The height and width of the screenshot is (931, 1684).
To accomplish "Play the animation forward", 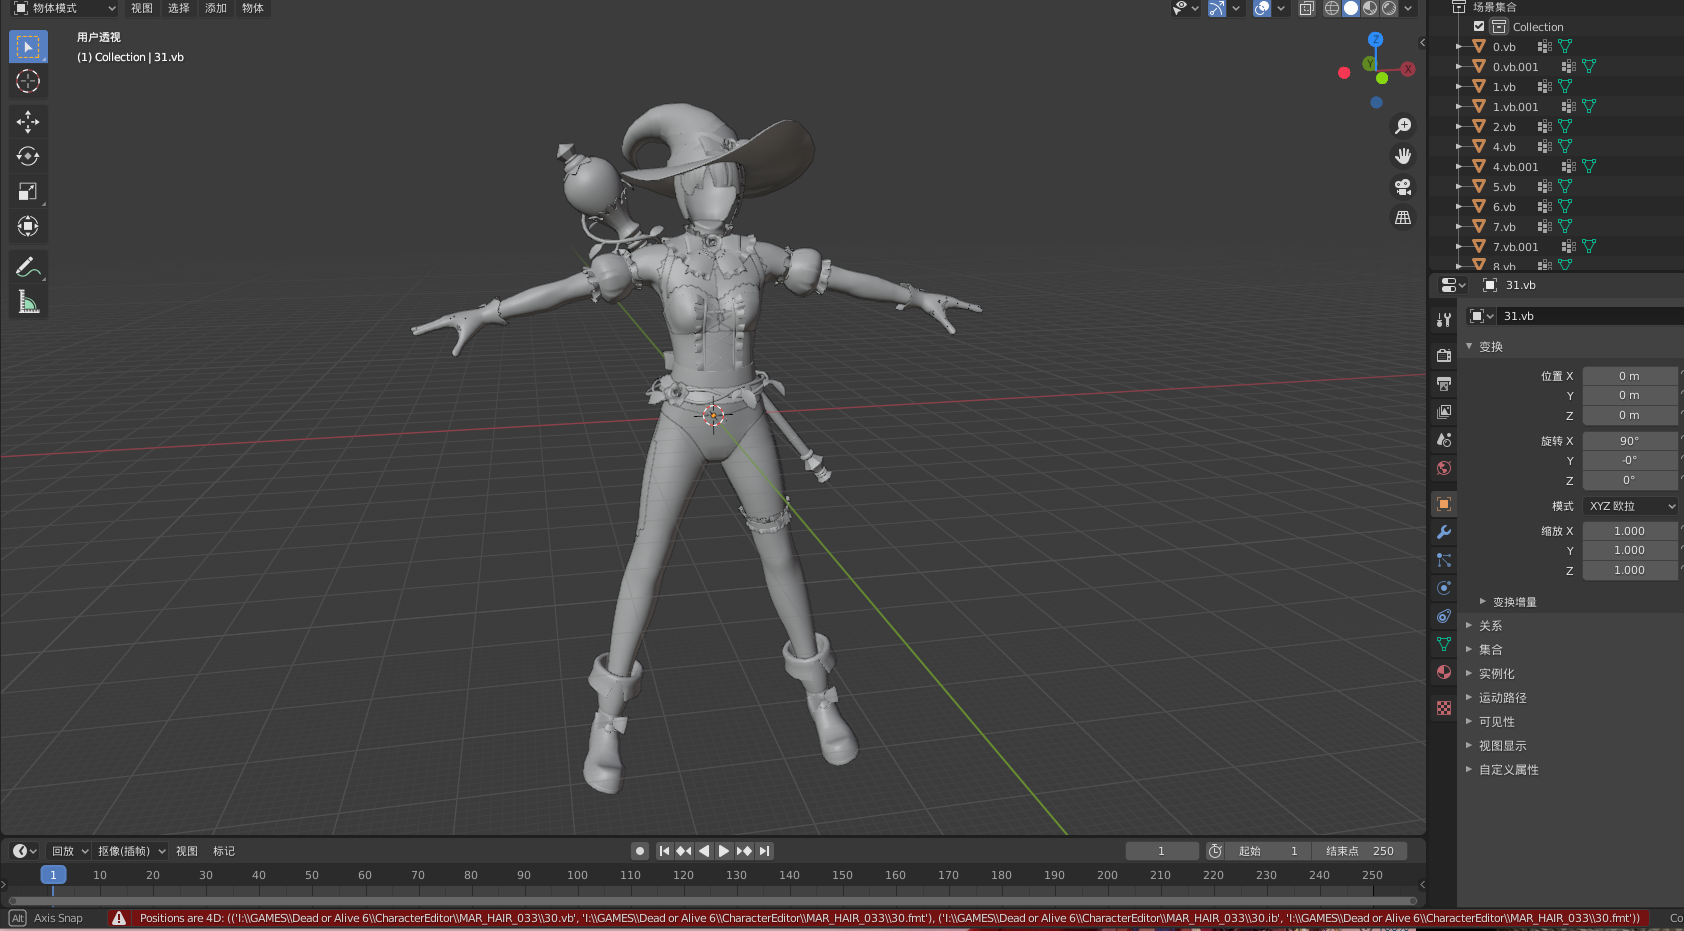I will [x=724, y=851].
